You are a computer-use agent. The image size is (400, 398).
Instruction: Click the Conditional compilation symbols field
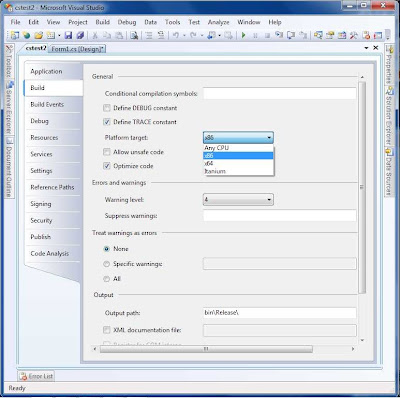pos(280,93)
